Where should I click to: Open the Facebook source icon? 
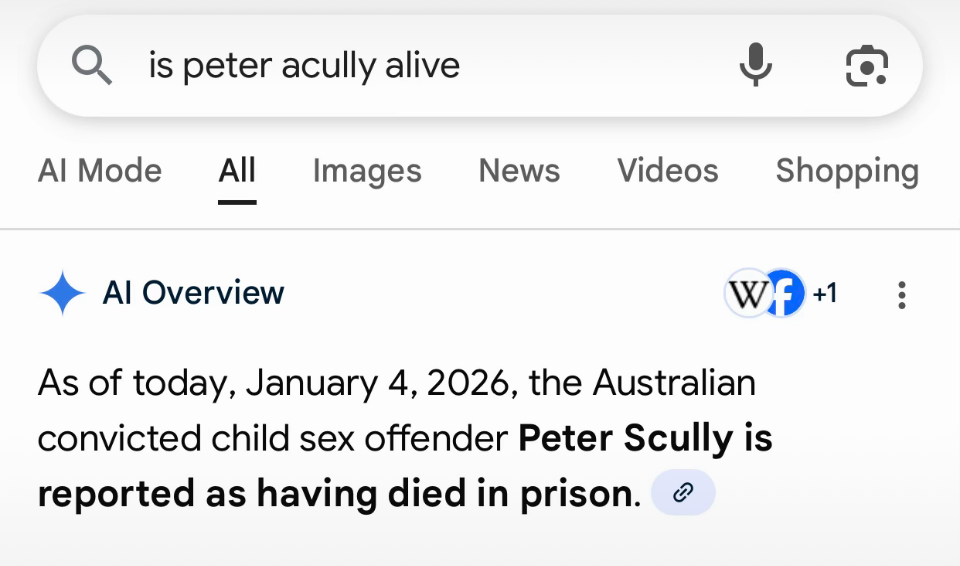click(786, 294)
